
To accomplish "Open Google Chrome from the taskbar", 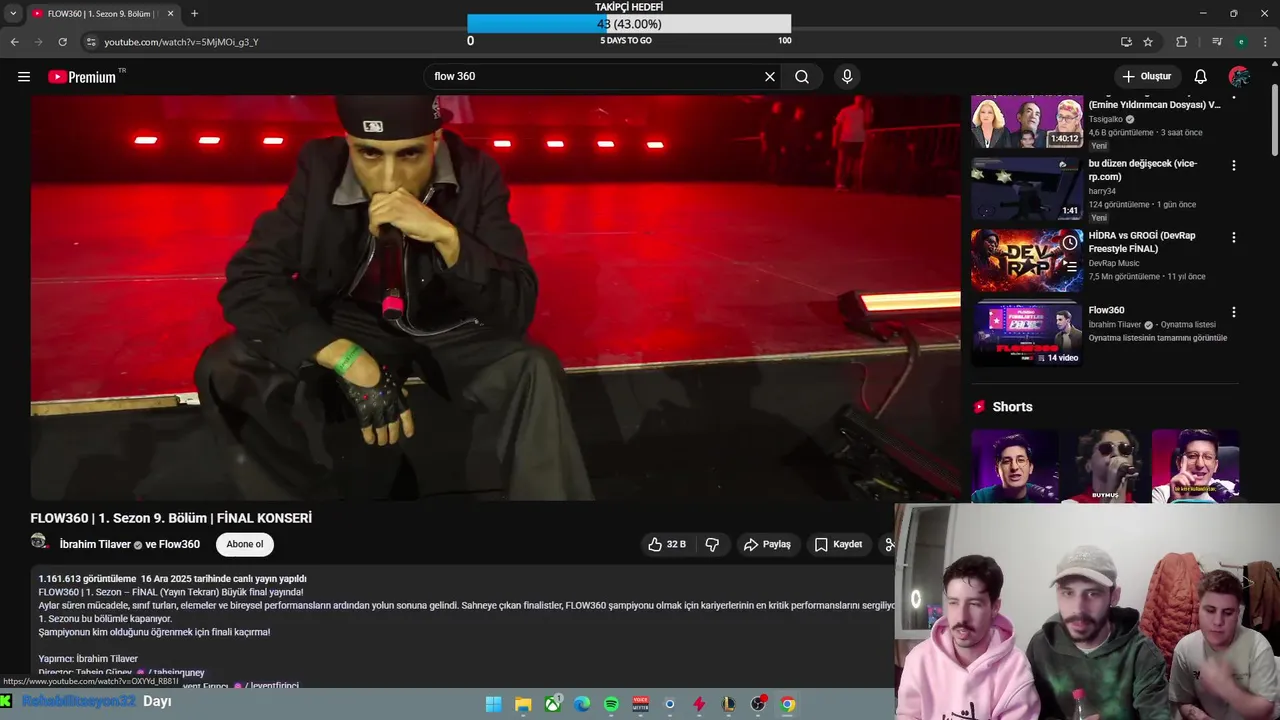I will [787, 704].
